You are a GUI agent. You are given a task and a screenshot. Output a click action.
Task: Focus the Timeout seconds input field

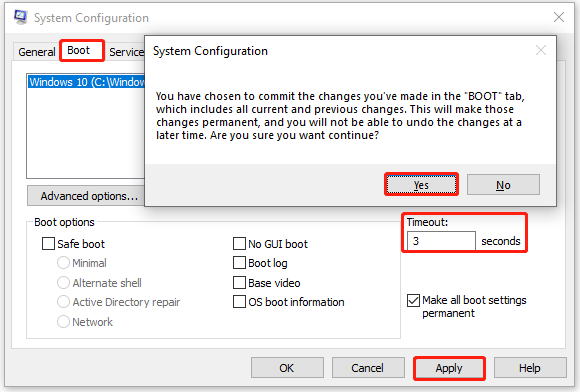441,241
